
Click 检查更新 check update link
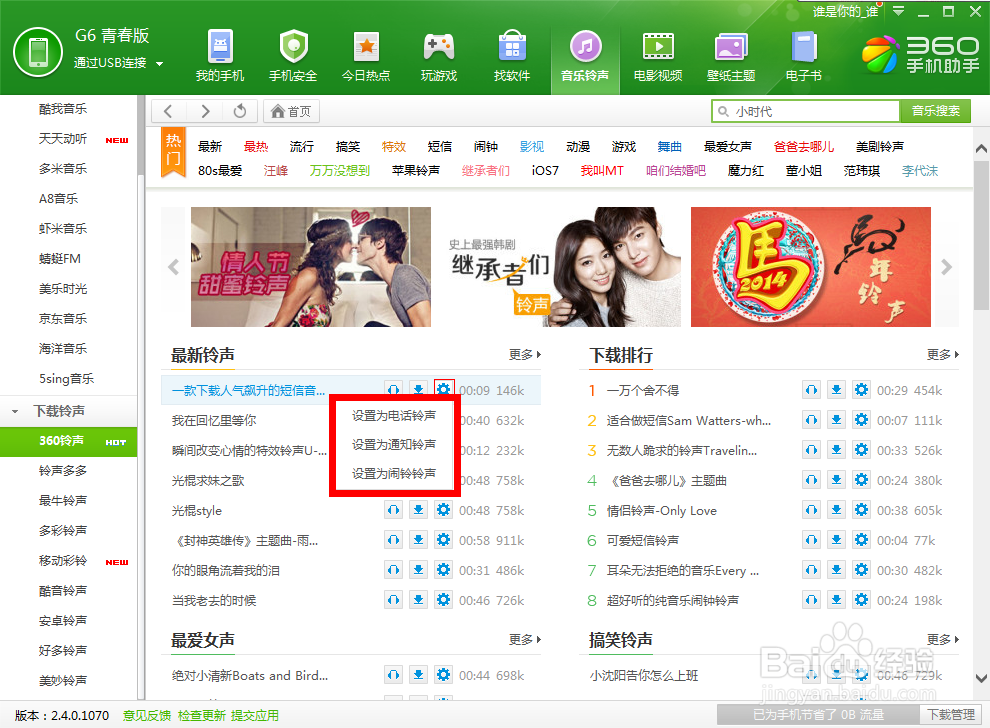(201, 715)
